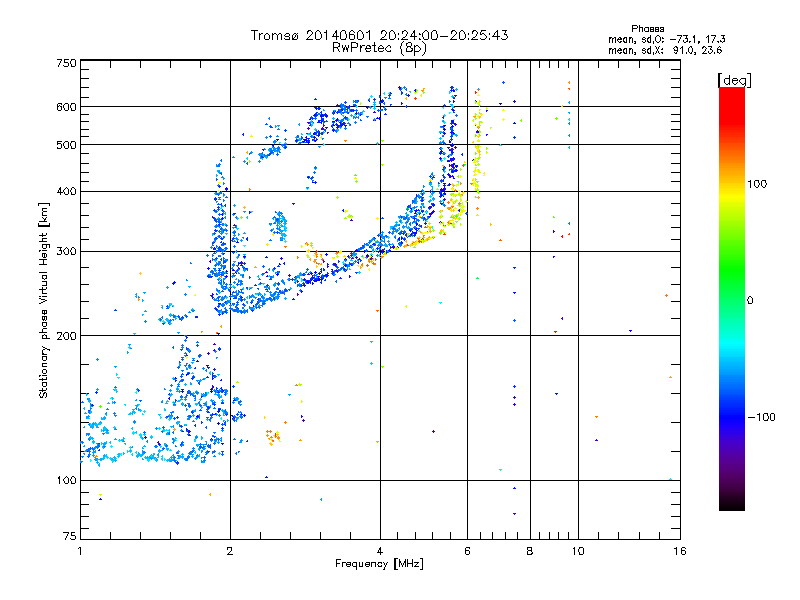This screenshot has height=600, width=800.
Task: Click the x-axis tick label '10'
Action: 578,551
